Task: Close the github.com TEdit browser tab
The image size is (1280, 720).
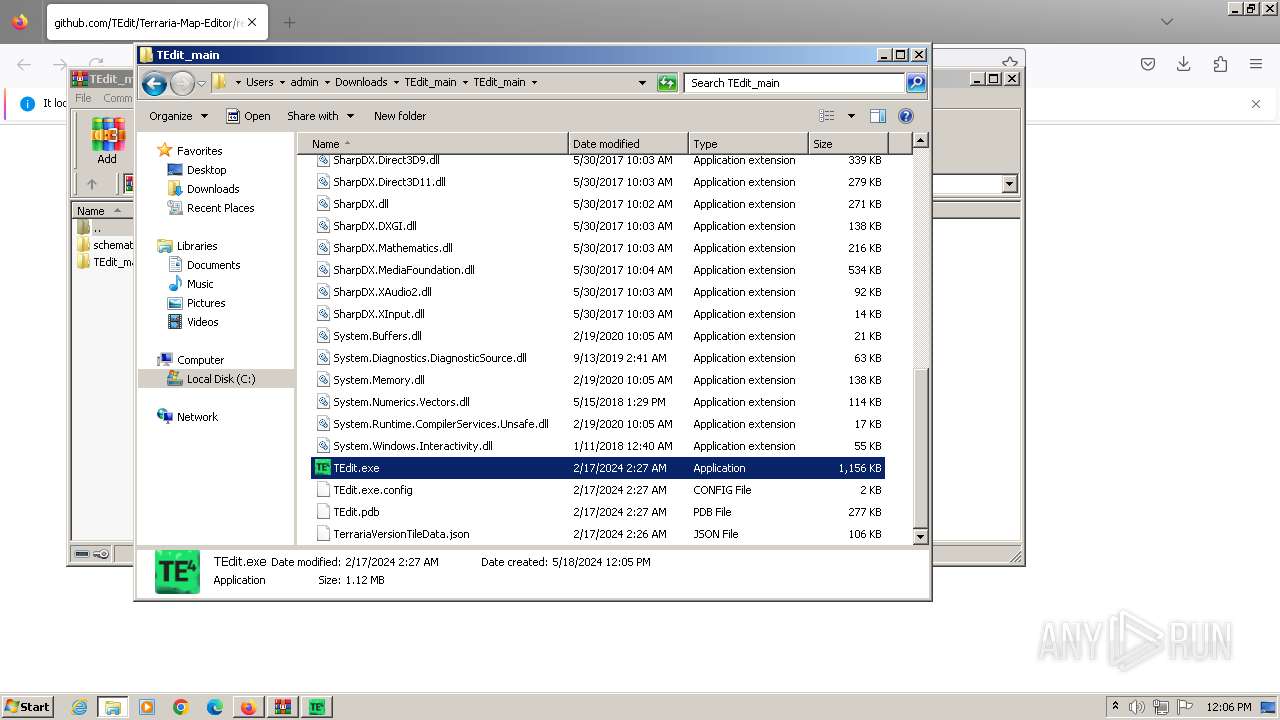Action: [252, 22]
